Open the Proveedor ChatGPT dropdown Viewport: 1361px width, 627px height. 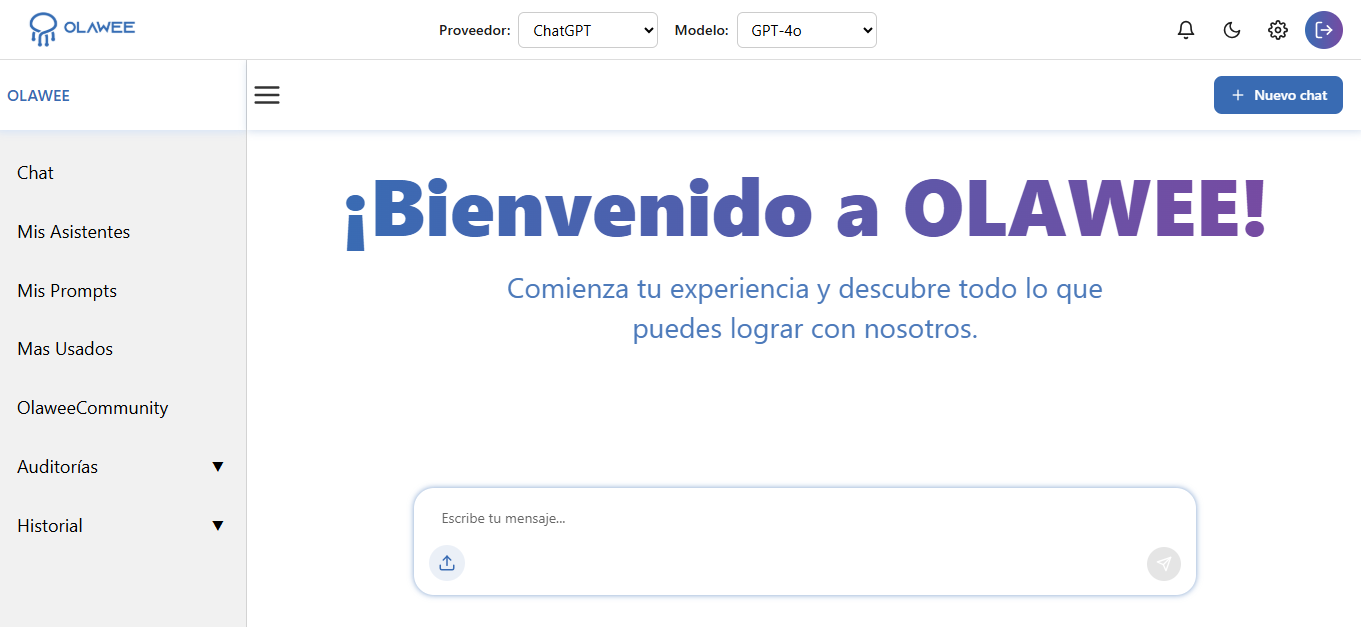[x=588, y=30]
